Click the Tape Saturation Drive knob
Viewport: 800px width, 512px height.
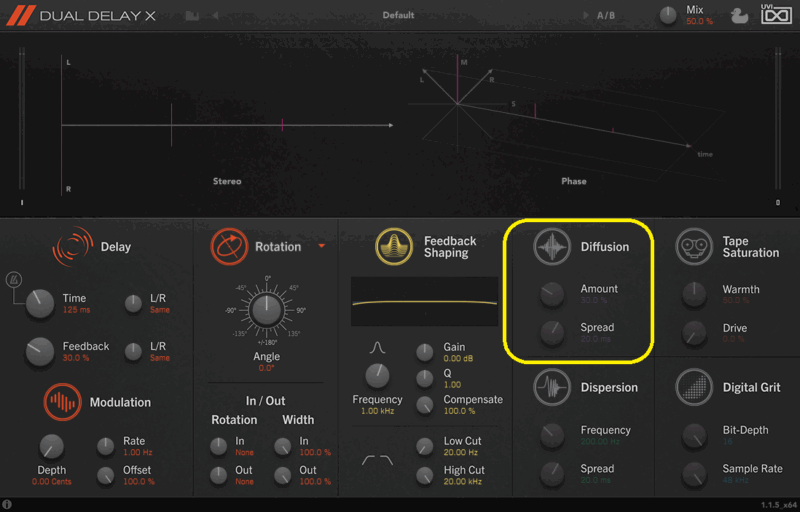[x=694, y=333]
